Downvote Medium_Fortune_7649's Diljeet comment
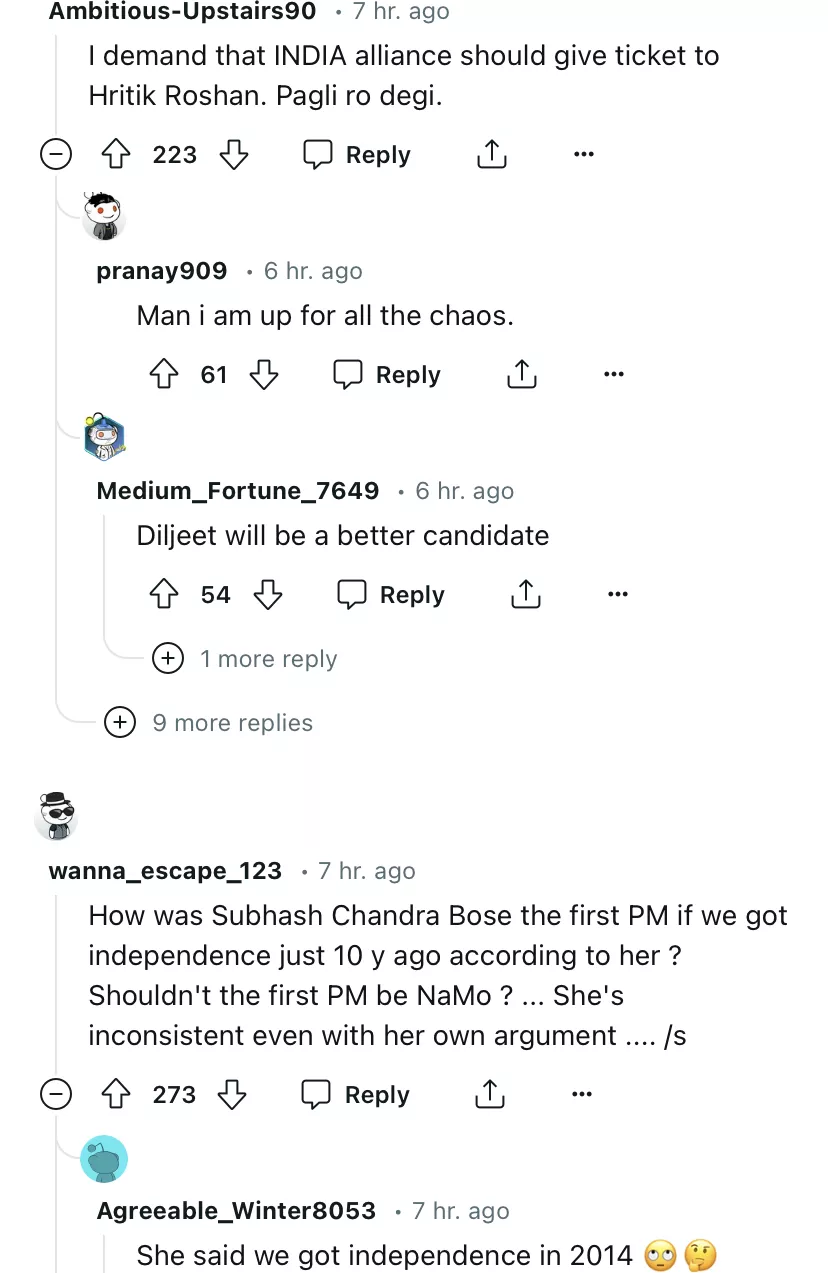The width and height of the screenshot is (828, 1273). (268, 595)
